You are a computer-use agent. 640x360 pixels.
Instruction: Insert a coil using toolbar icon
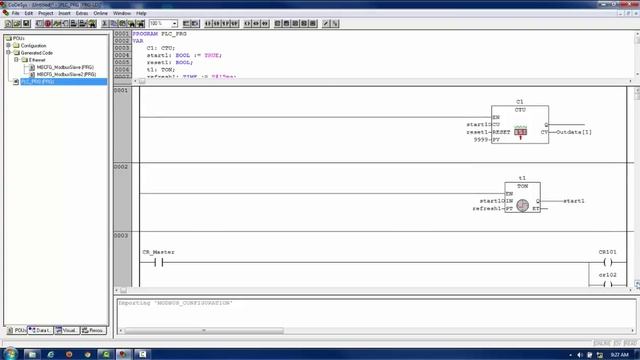(x=247, y=24)
